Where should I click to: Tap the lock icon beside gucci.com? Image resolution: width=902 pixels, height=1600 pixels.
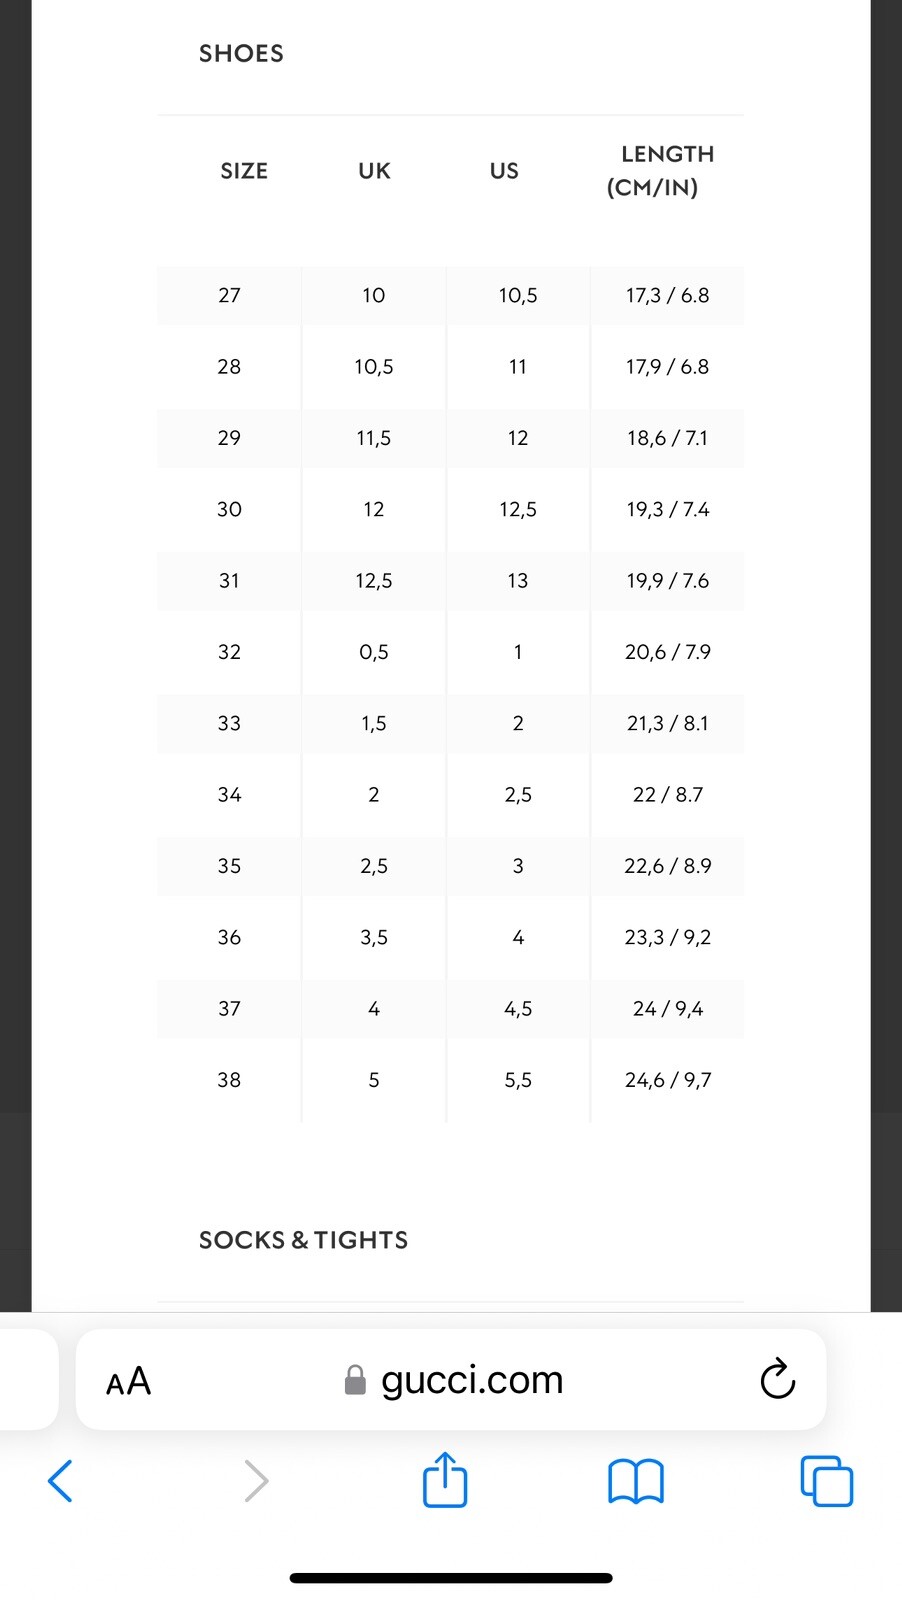pyautogui.click(x=355, y=1380)
